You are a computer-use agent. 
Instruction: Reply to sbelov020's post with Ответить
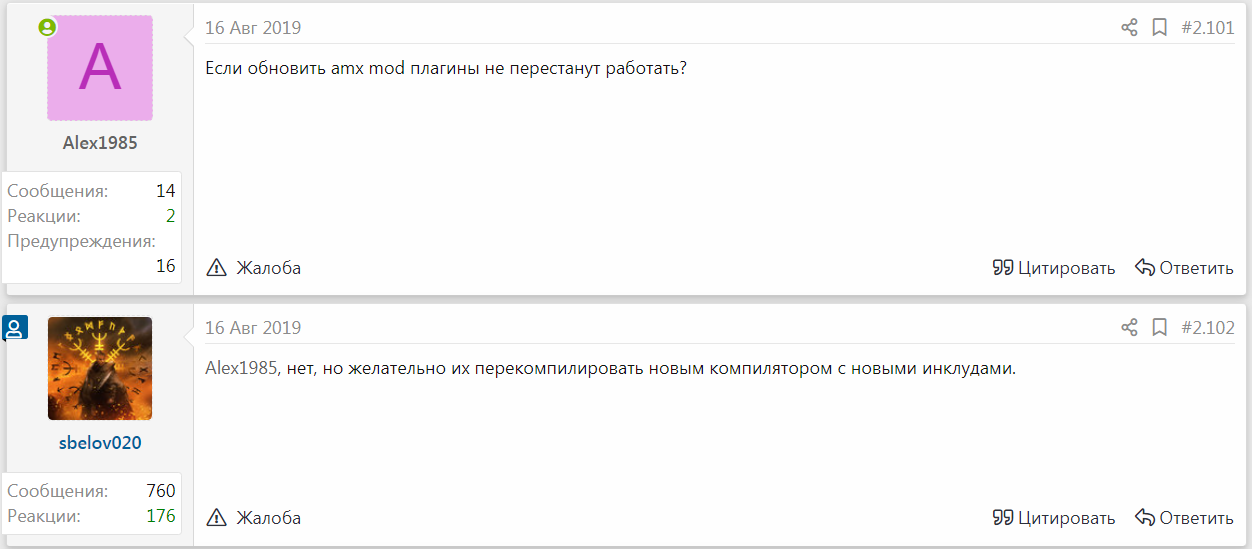coord(1184,518)
